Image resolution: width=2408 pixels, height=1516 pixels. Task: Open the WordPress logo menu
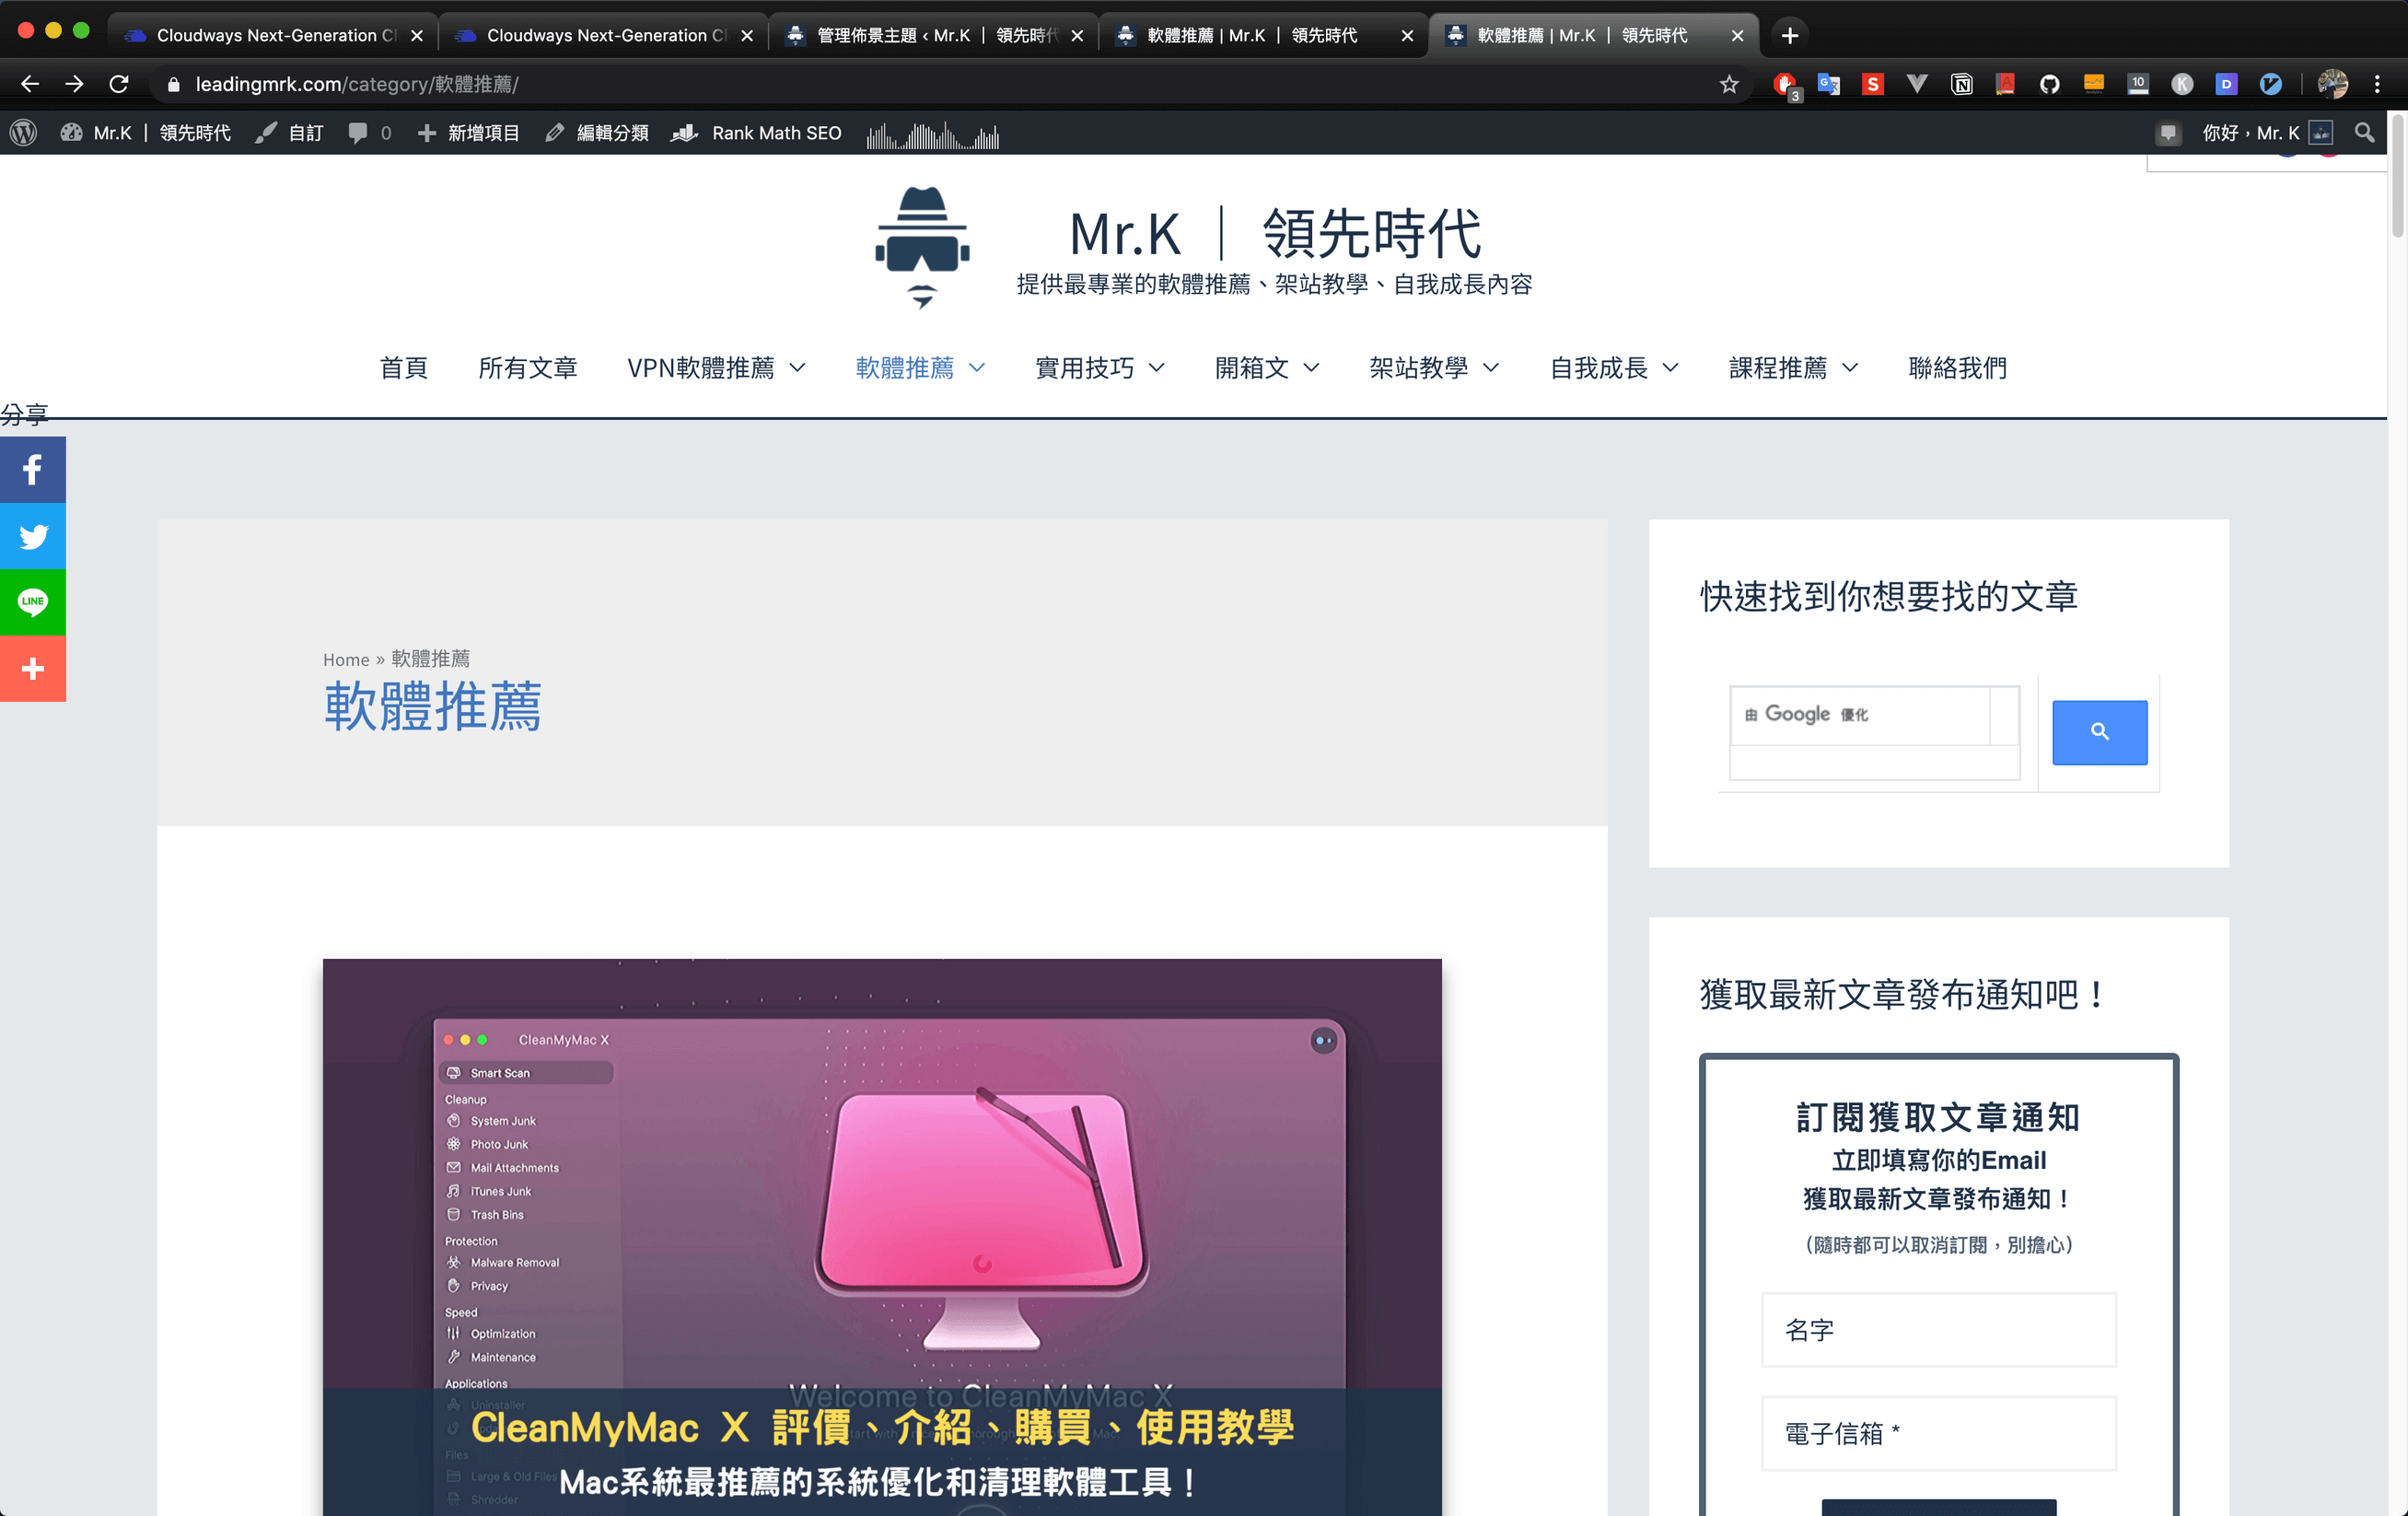[x=24, y=133]
